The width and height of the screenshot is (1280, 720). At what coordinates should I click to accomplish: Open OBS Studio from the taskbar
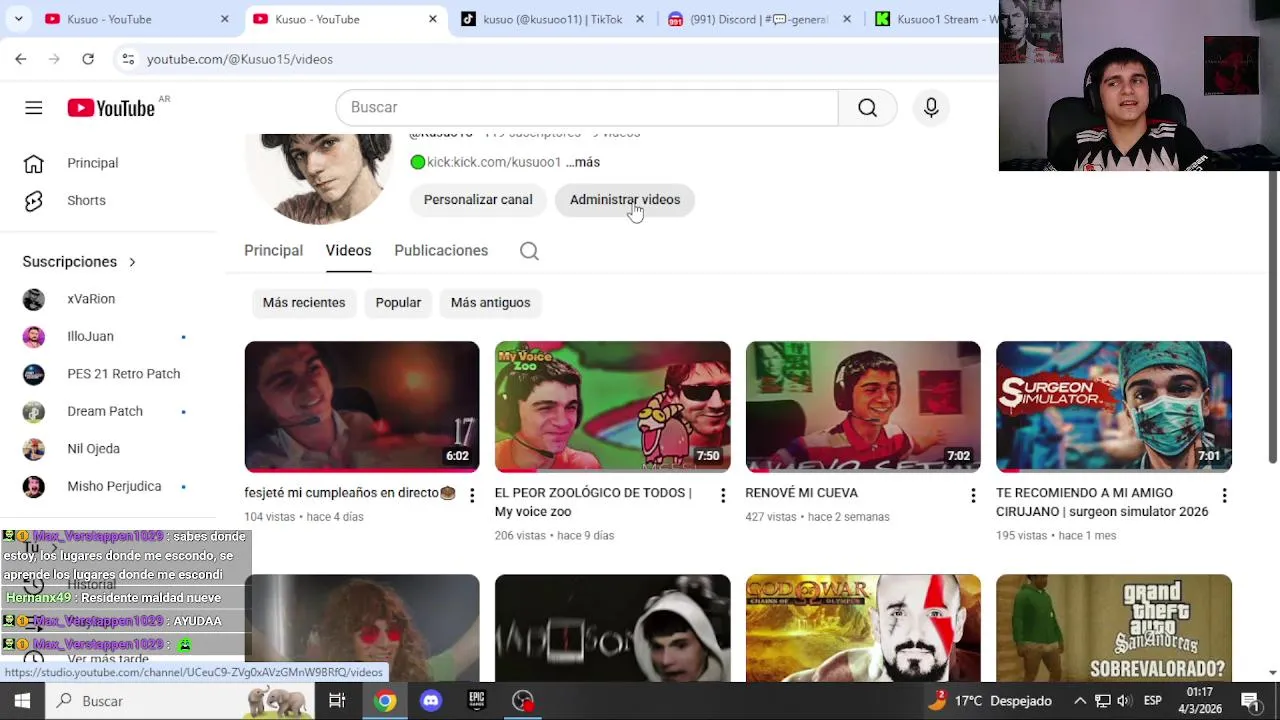(523, 701)
